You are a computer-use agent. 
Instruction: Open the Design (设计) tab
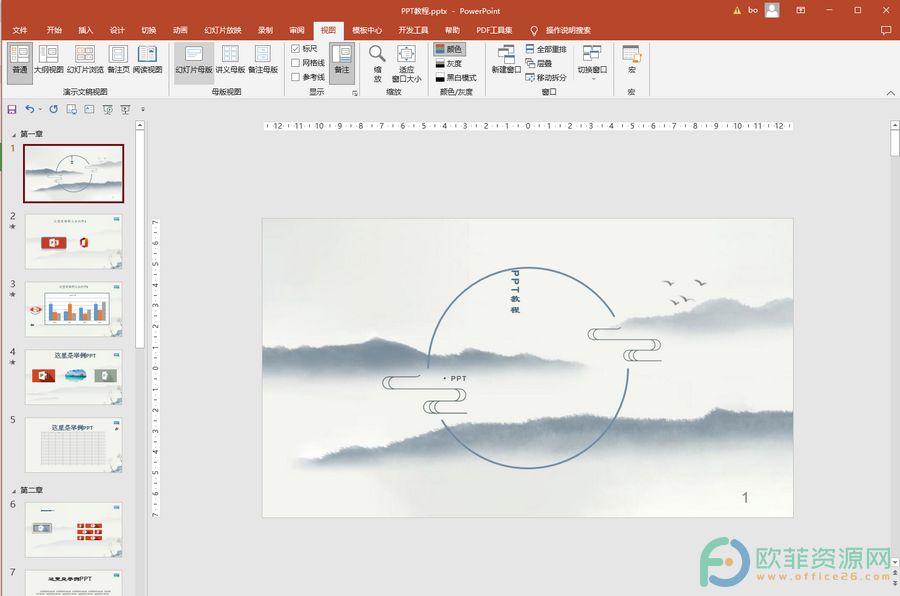click(x=117, y=30)
